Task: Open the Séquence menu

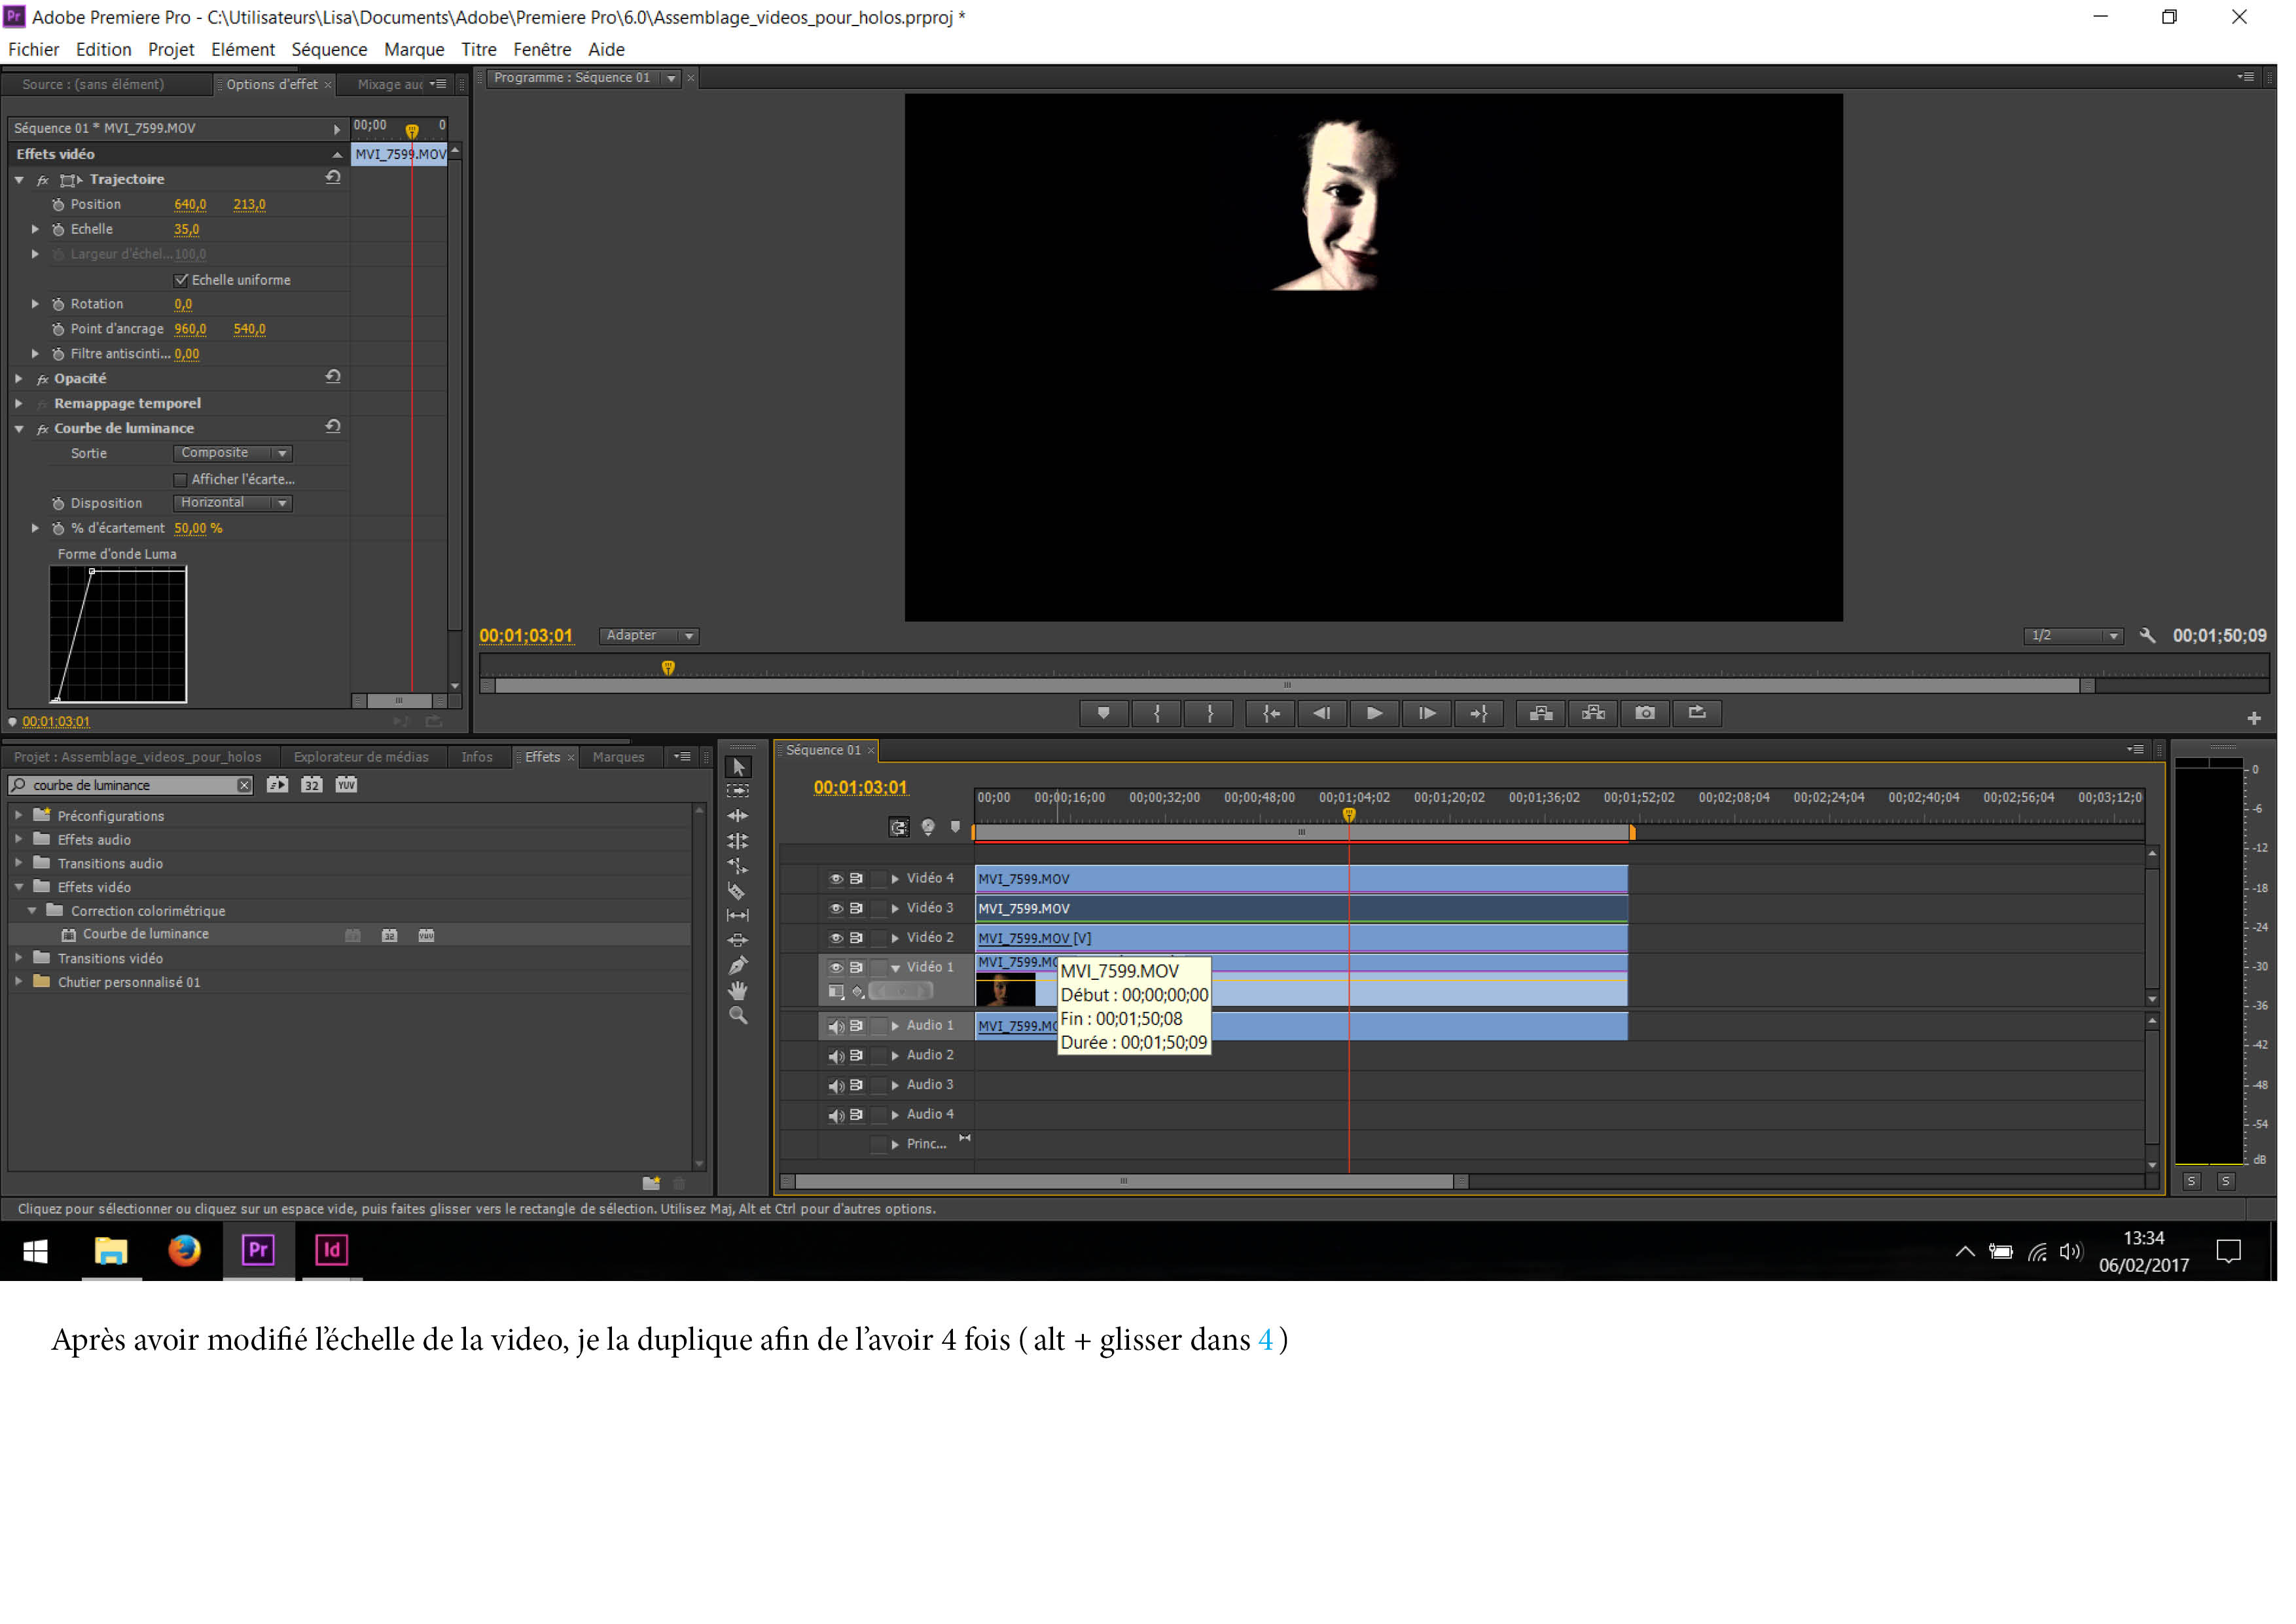Action: [329, 49]
